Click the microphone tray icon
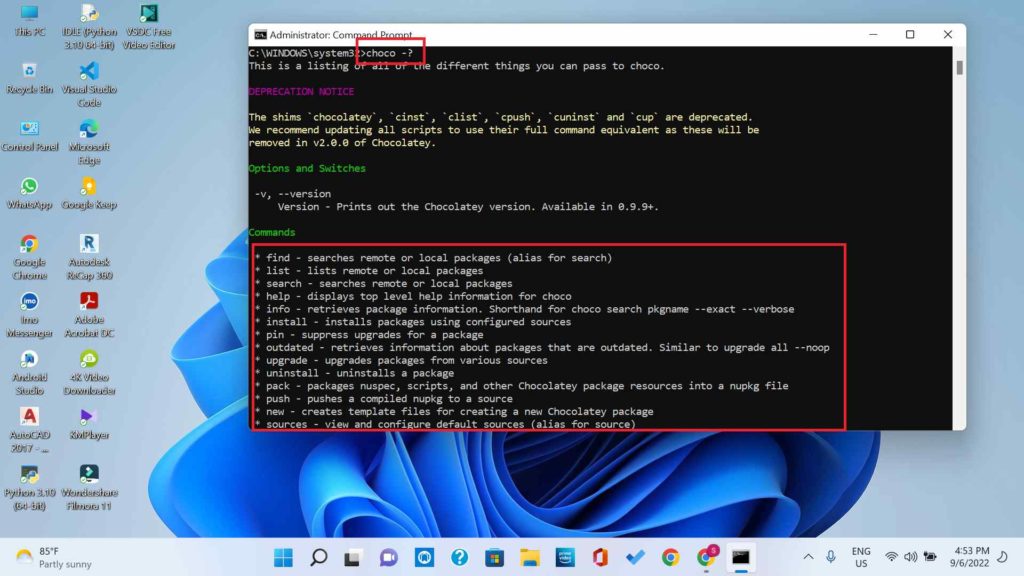Image resolution: width=1024 pixels, height=576 pixels. coord(831,557)
